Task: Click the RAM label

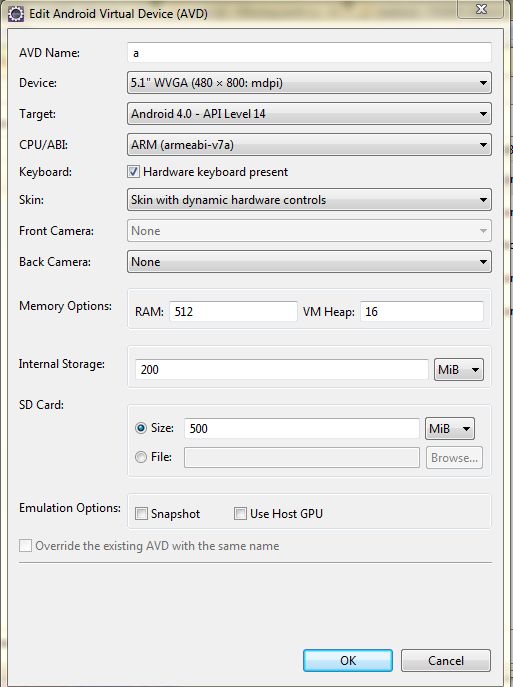Action: click(x=149, y=312)
